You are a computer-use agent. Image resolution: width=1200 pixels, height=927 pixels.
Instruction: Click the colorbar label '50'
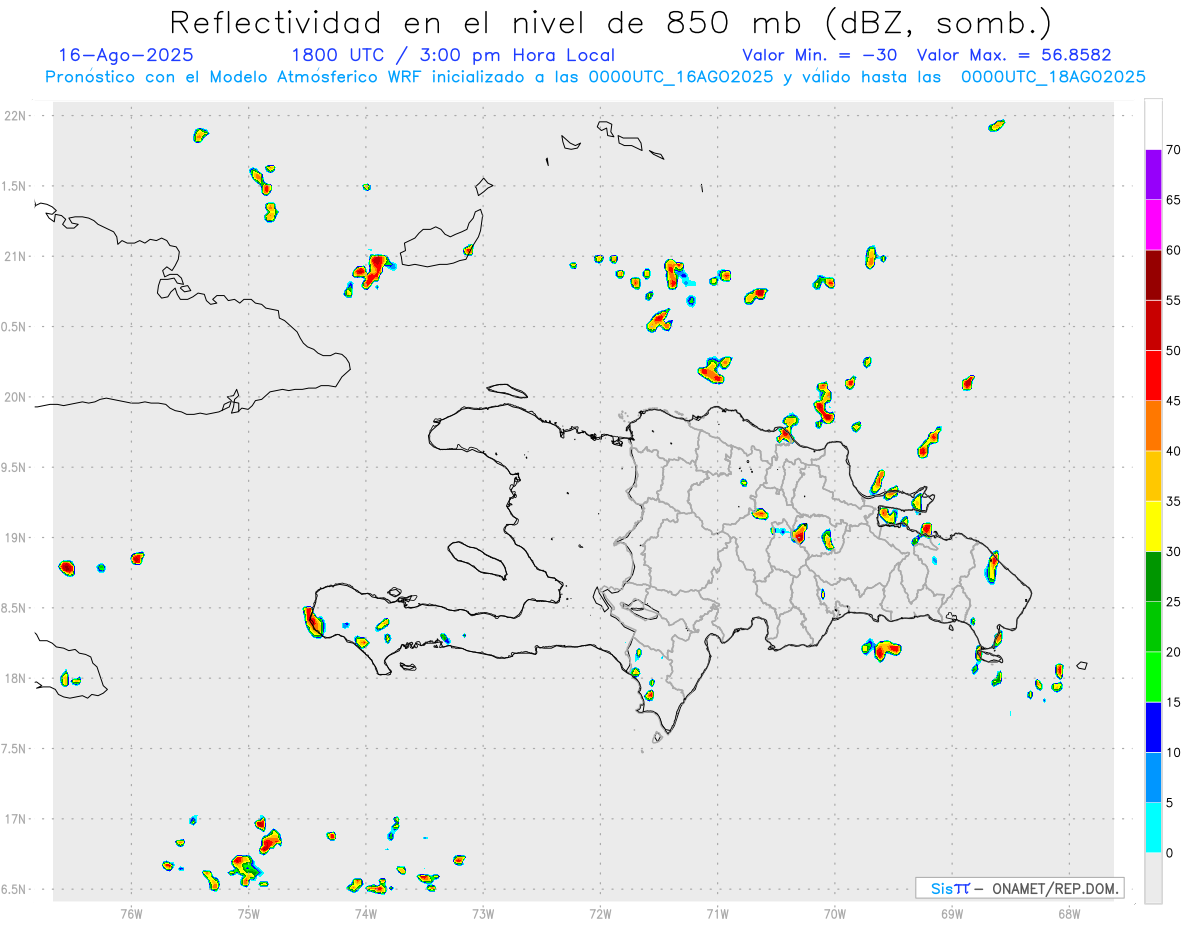pyautogui.click(x=1173, y=351)
